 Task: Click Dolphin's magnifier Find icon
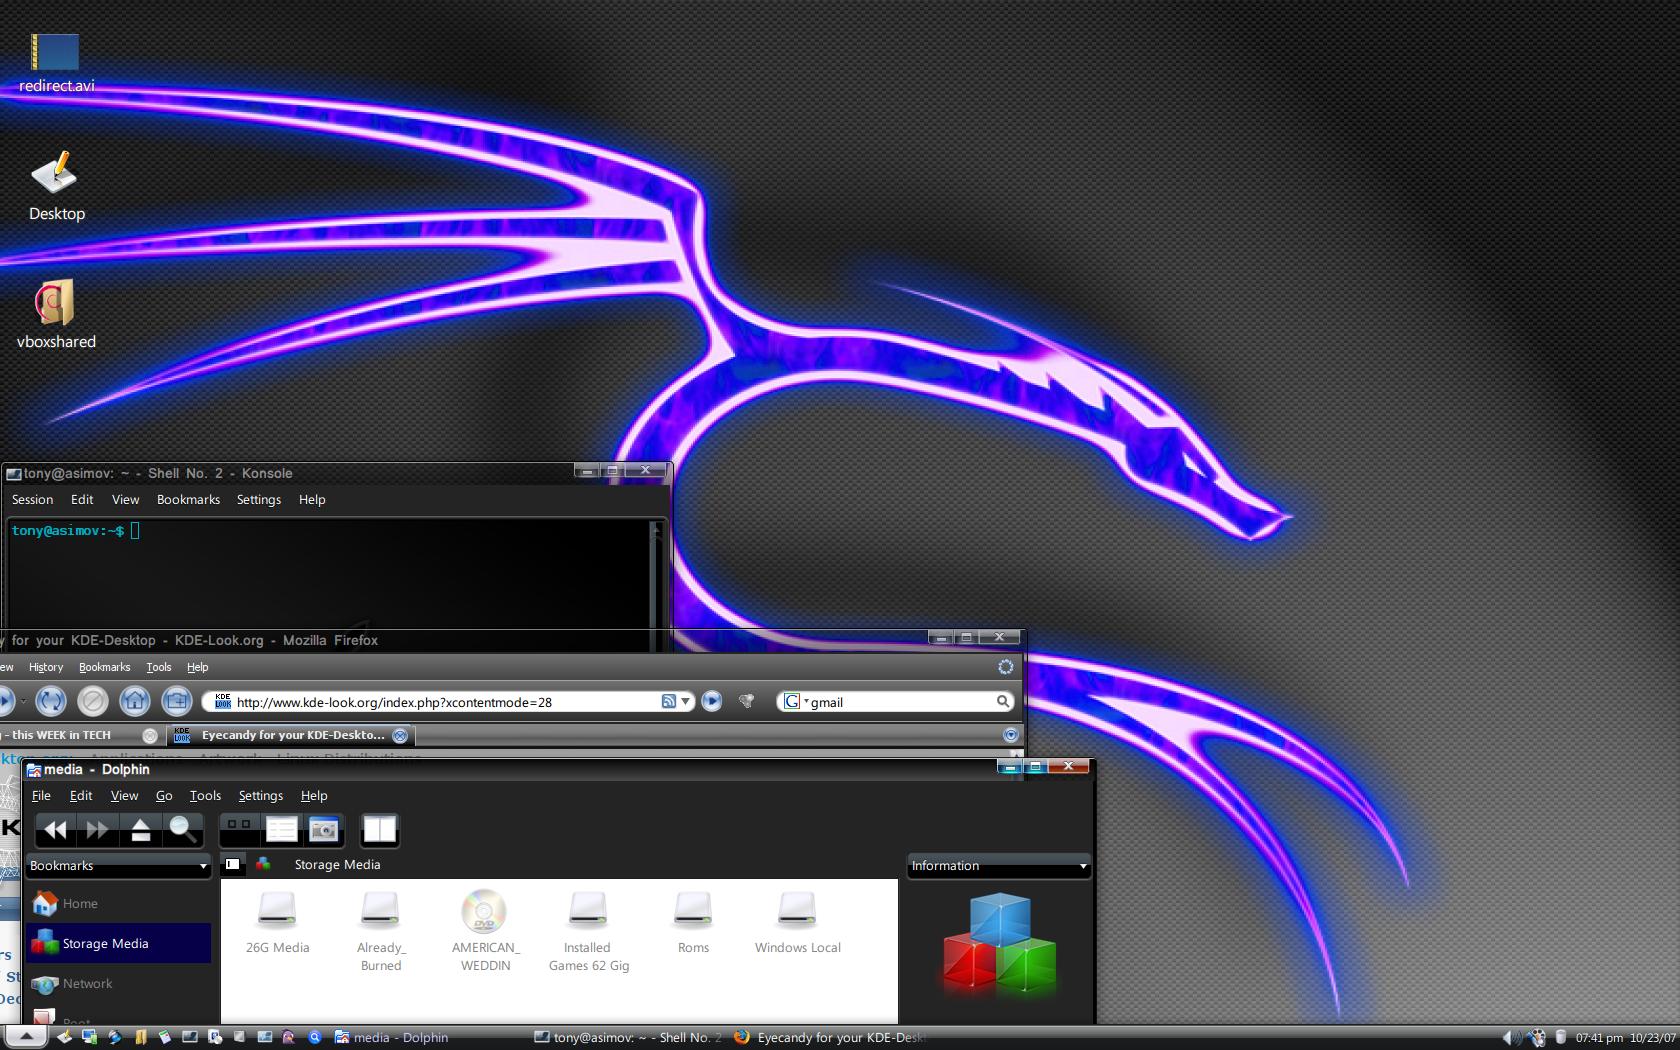click(x=182, y=829)
